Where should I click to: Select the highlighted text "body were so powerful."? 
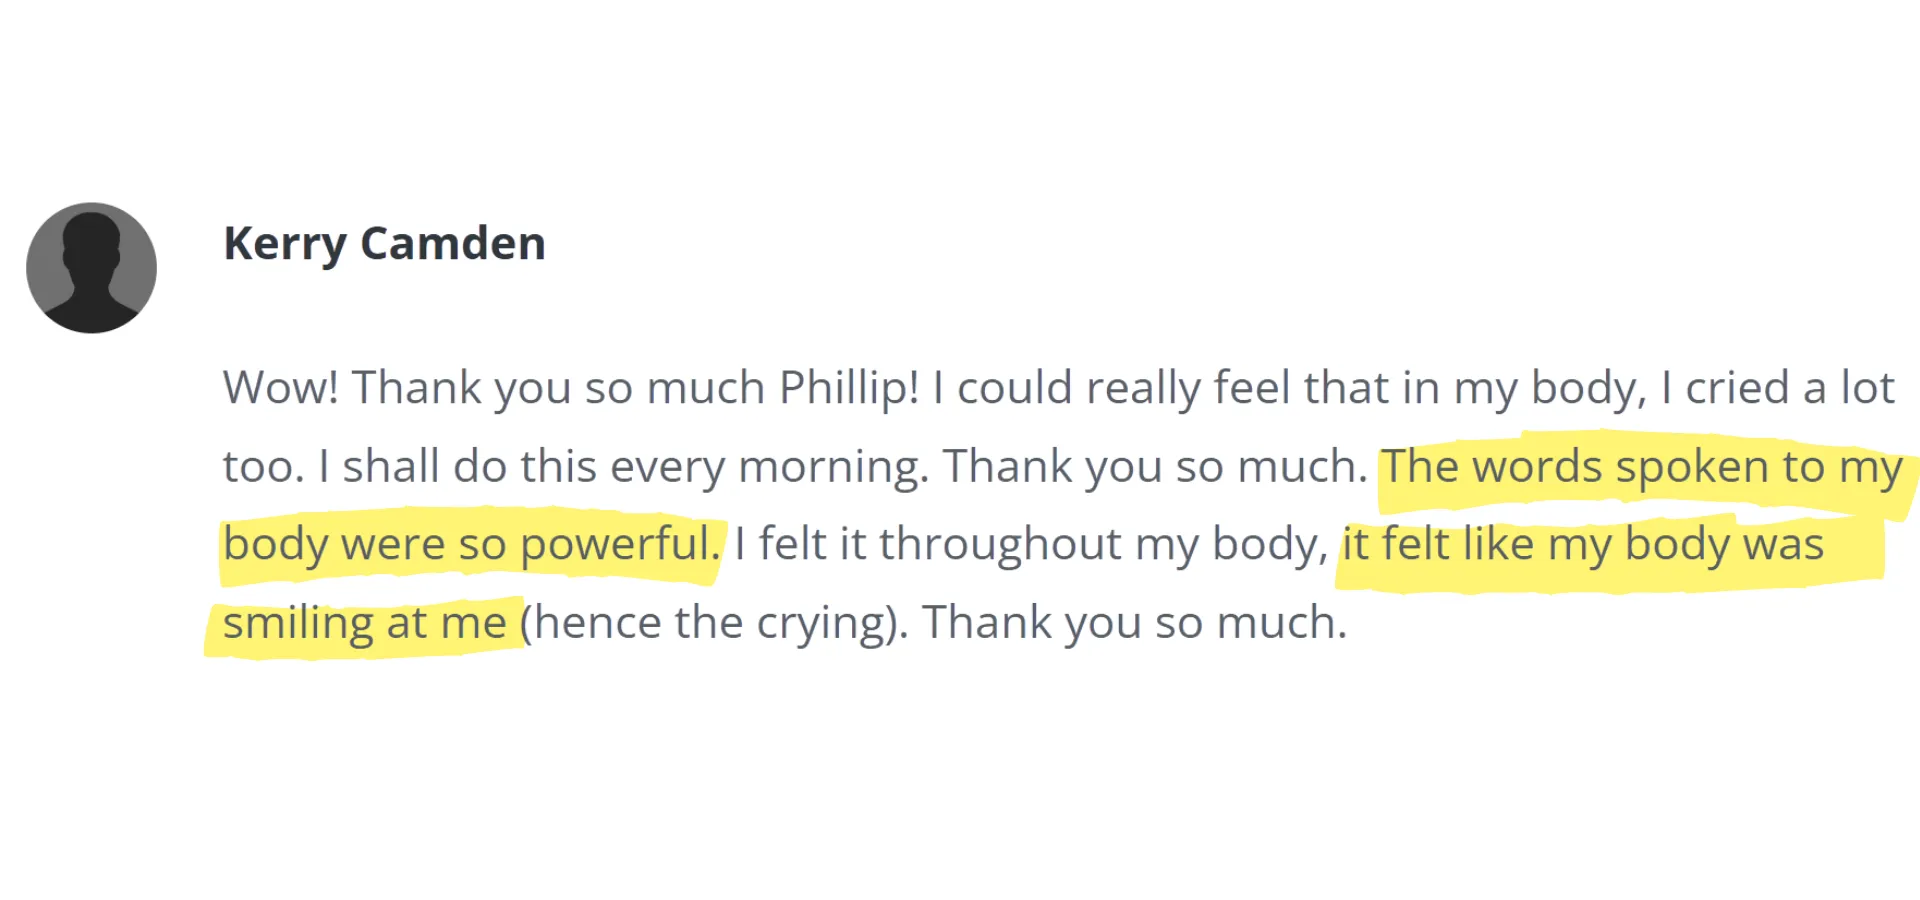(x=472, y=545)
